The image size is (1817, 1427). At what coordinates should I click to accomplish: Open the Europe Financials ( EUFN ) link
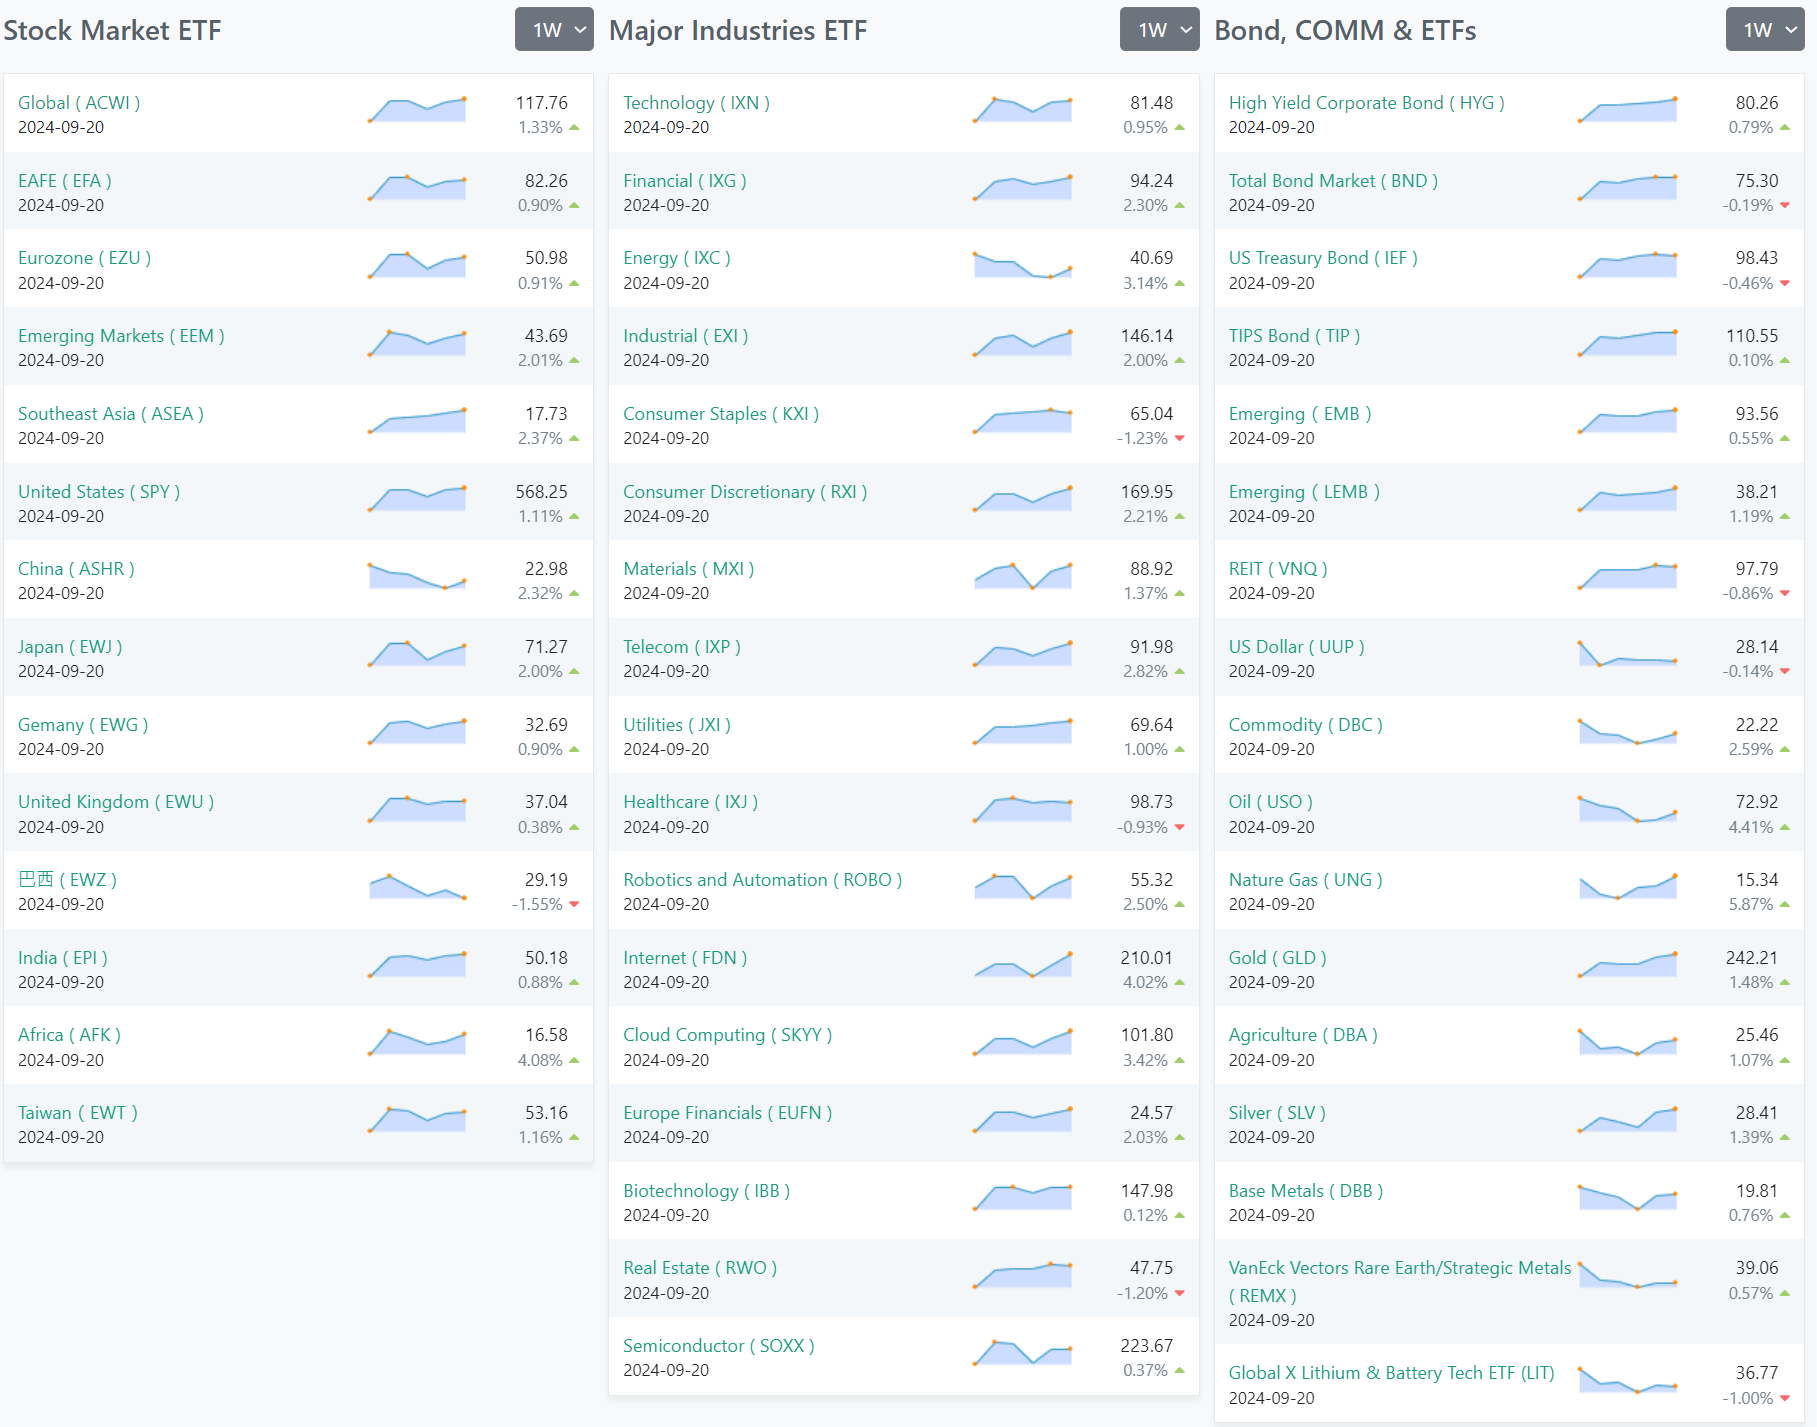728,1113
